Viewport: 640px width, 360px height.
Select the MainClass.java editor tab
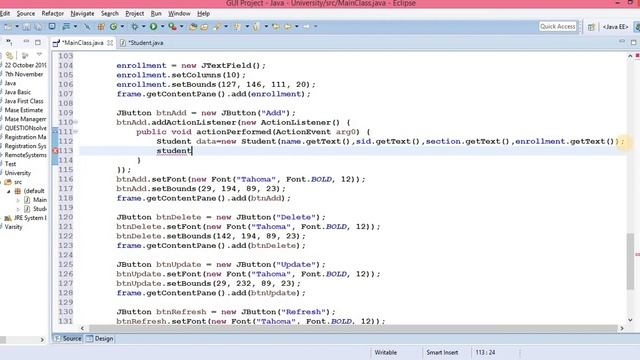coord(83,42)
